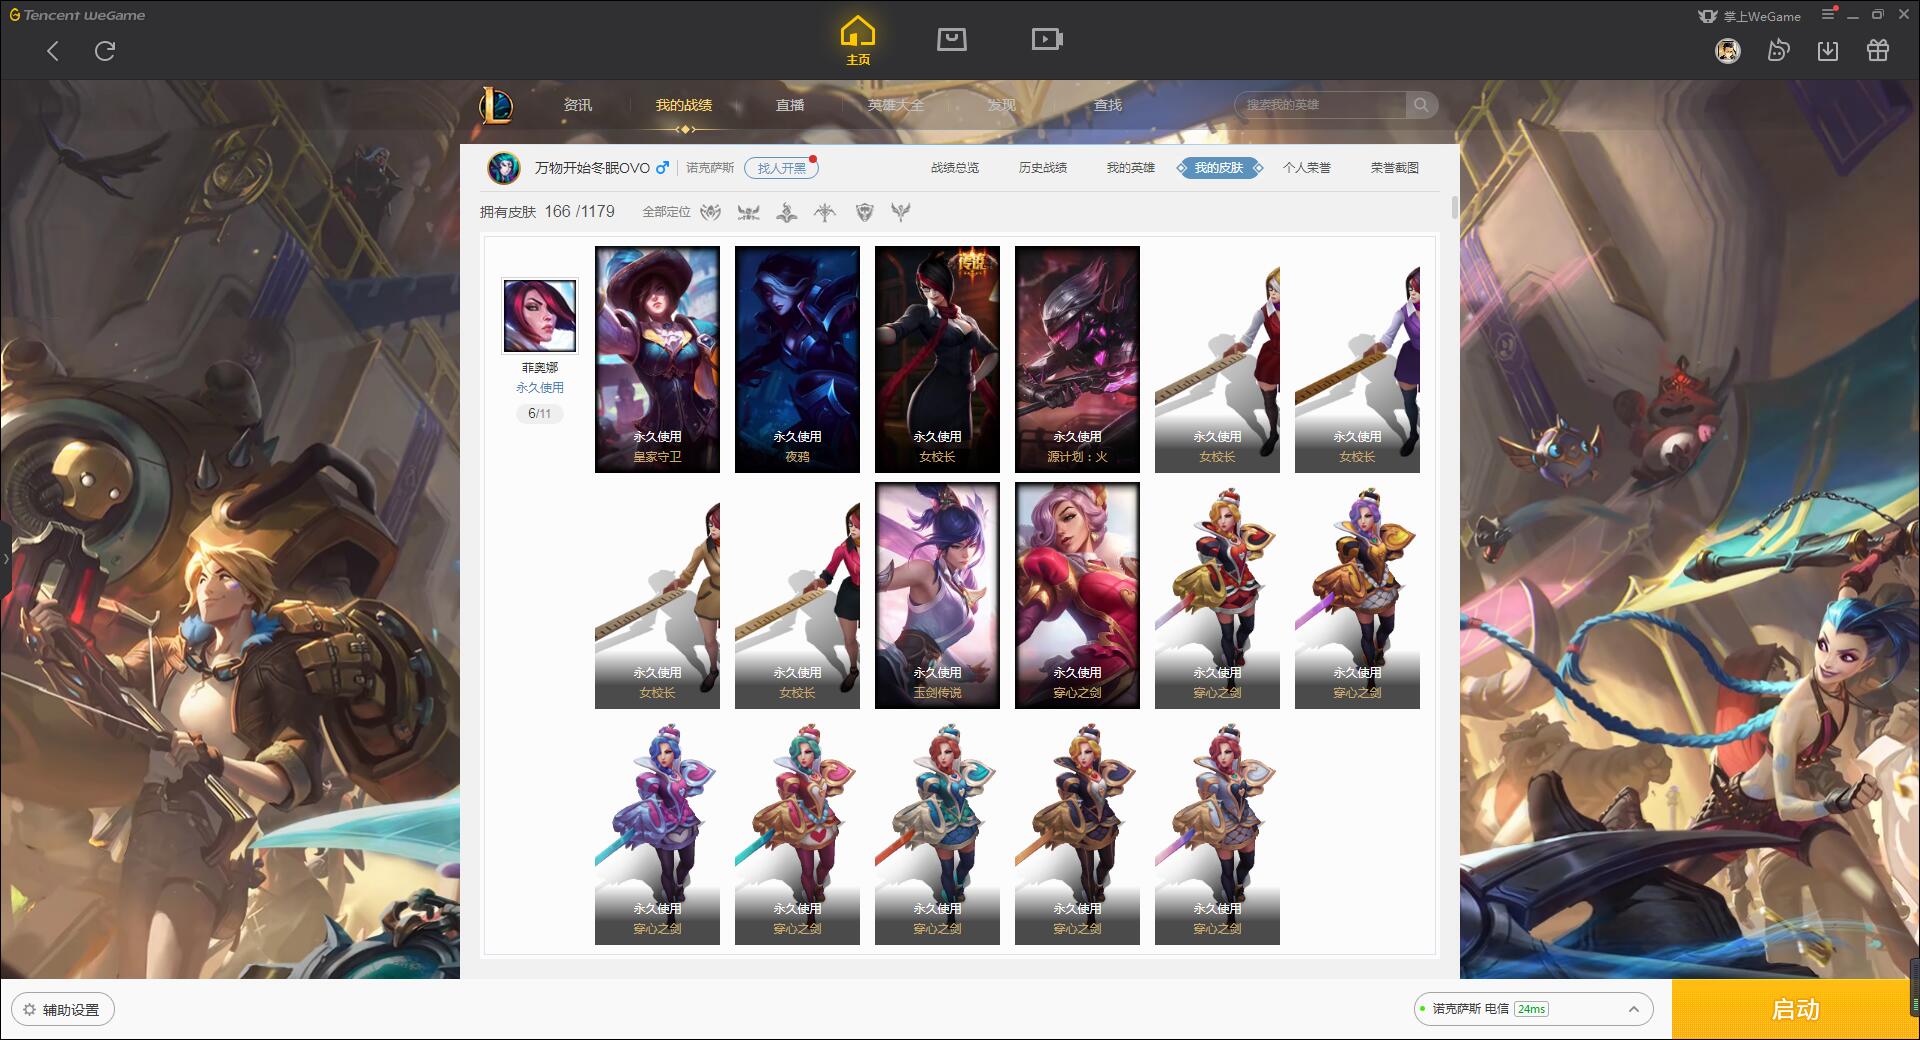Select 全部定位 role filter
Viewport: 1920px width, 1040px height.
[666, 212]
